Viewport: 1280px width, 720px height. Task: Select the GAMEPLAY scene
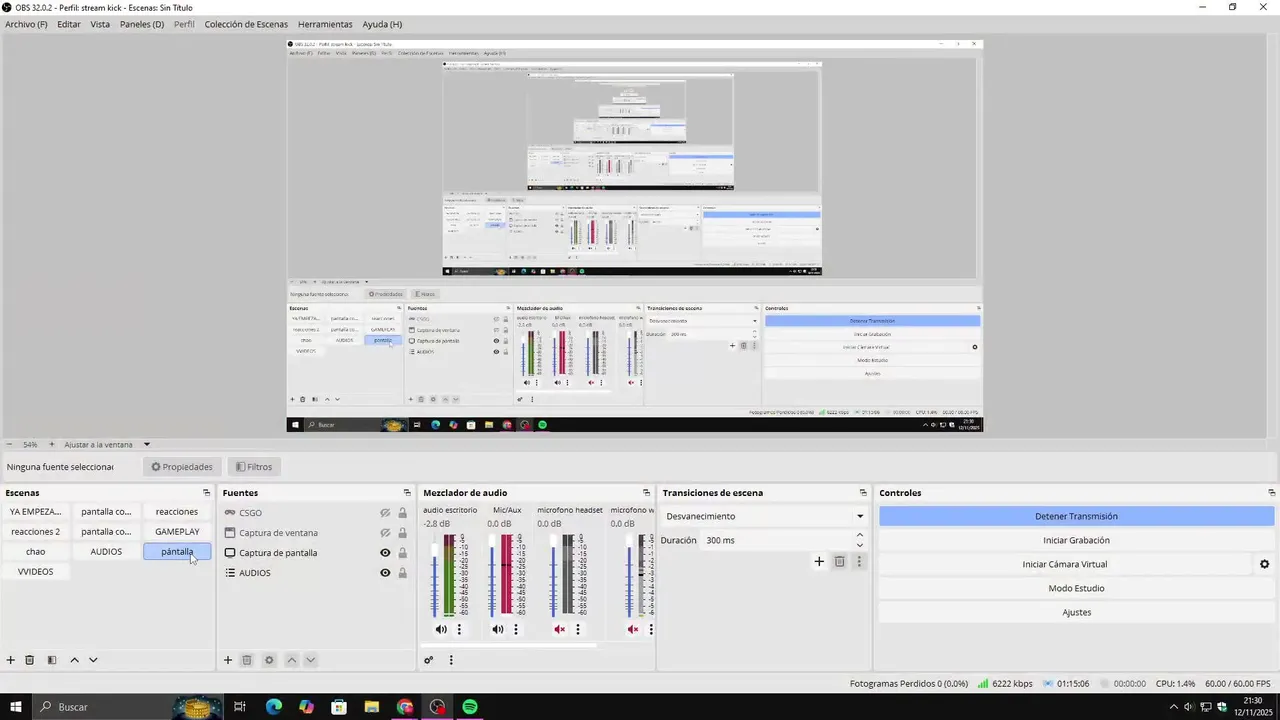tap(177, 532)
